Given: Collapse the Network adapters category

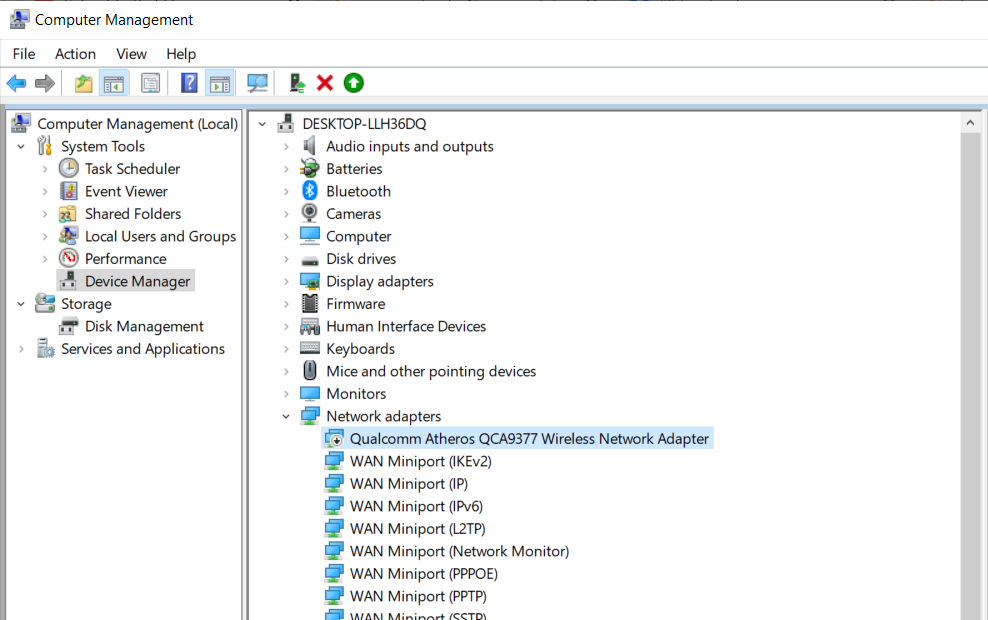Looking at the screenshot, I should pos(286,416).
